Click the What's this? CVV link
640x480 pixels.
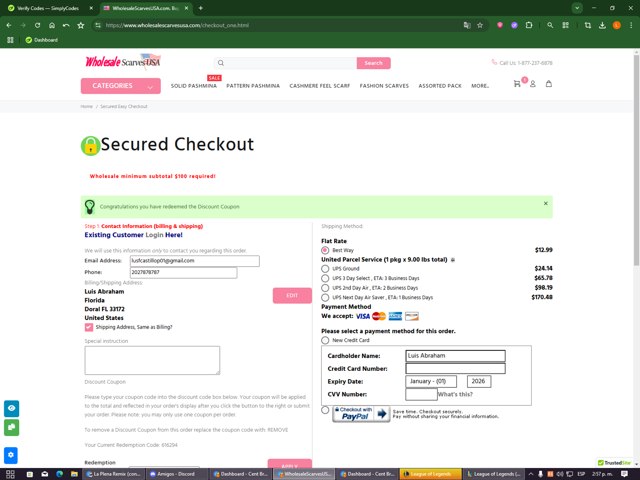[455, 394]
